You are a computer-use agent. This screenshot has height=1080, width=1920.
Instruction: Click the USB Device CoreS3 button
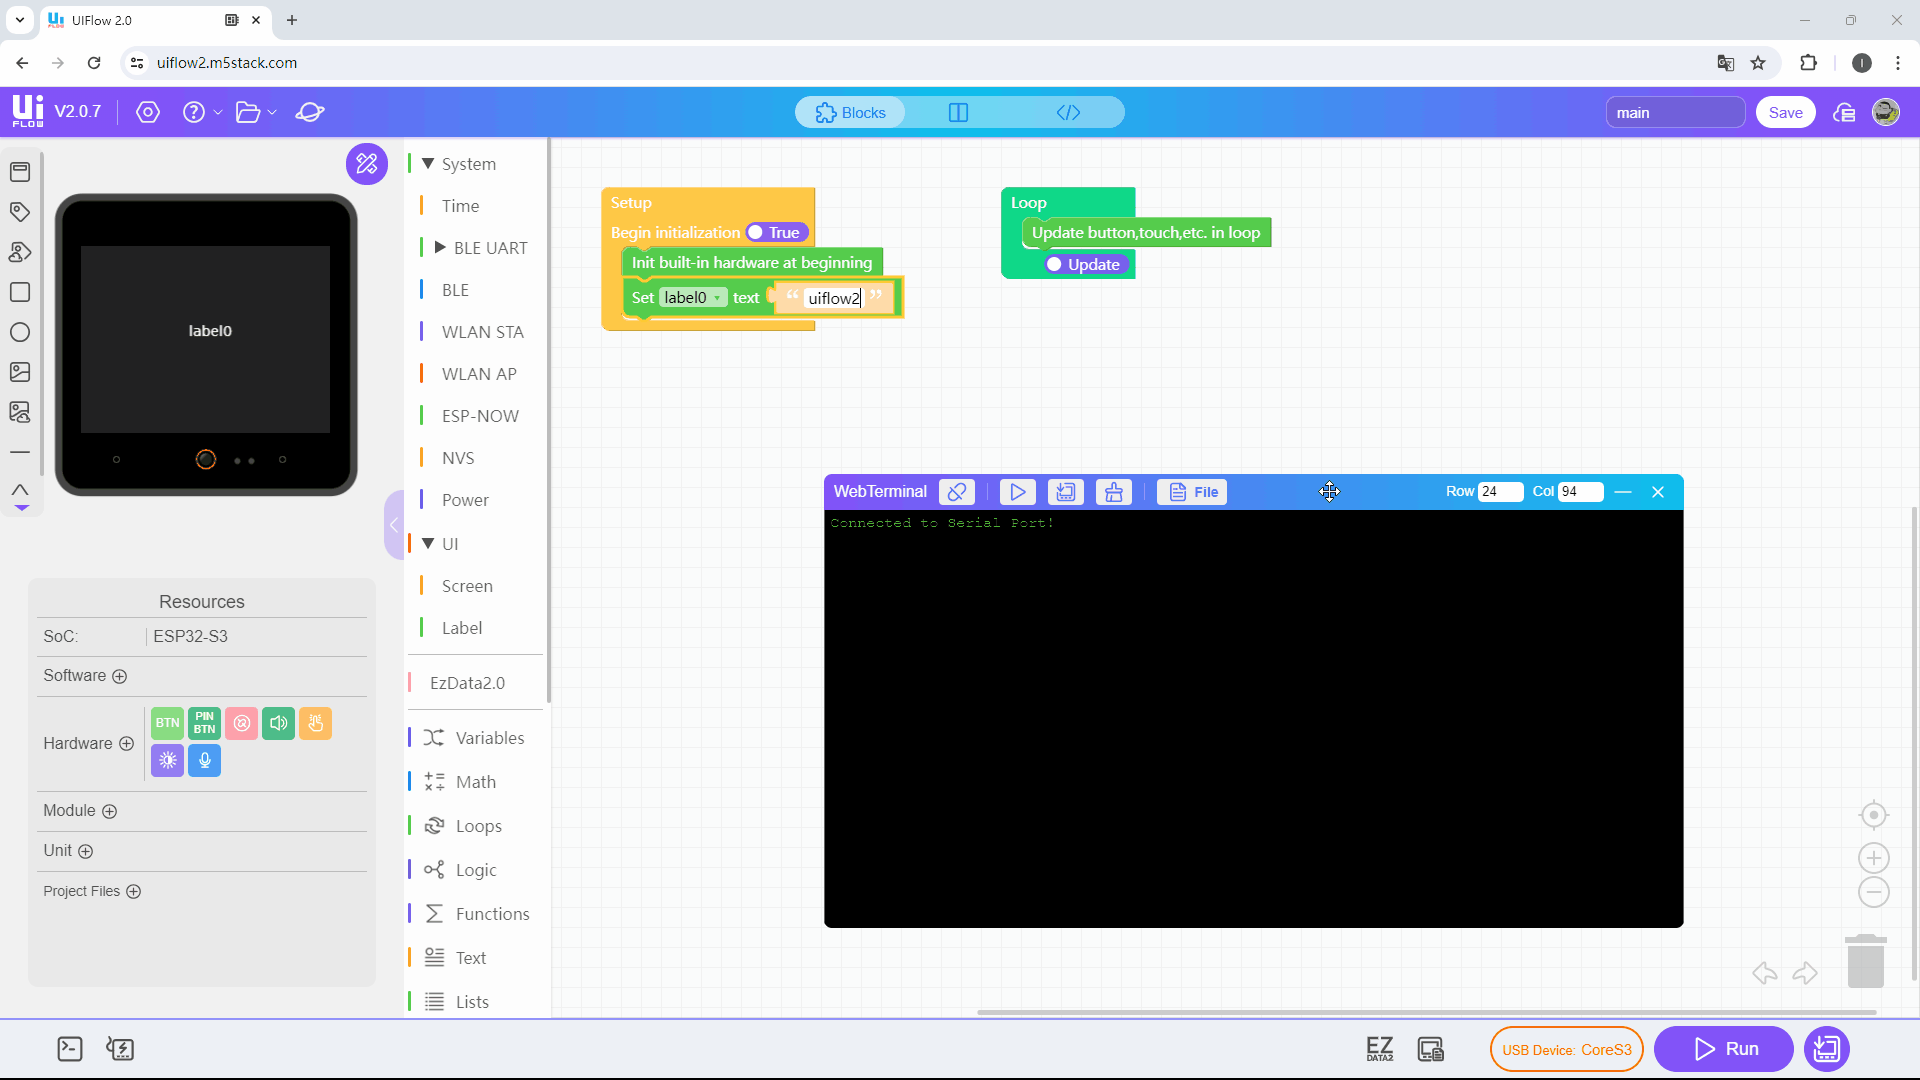point(1566,1049)
